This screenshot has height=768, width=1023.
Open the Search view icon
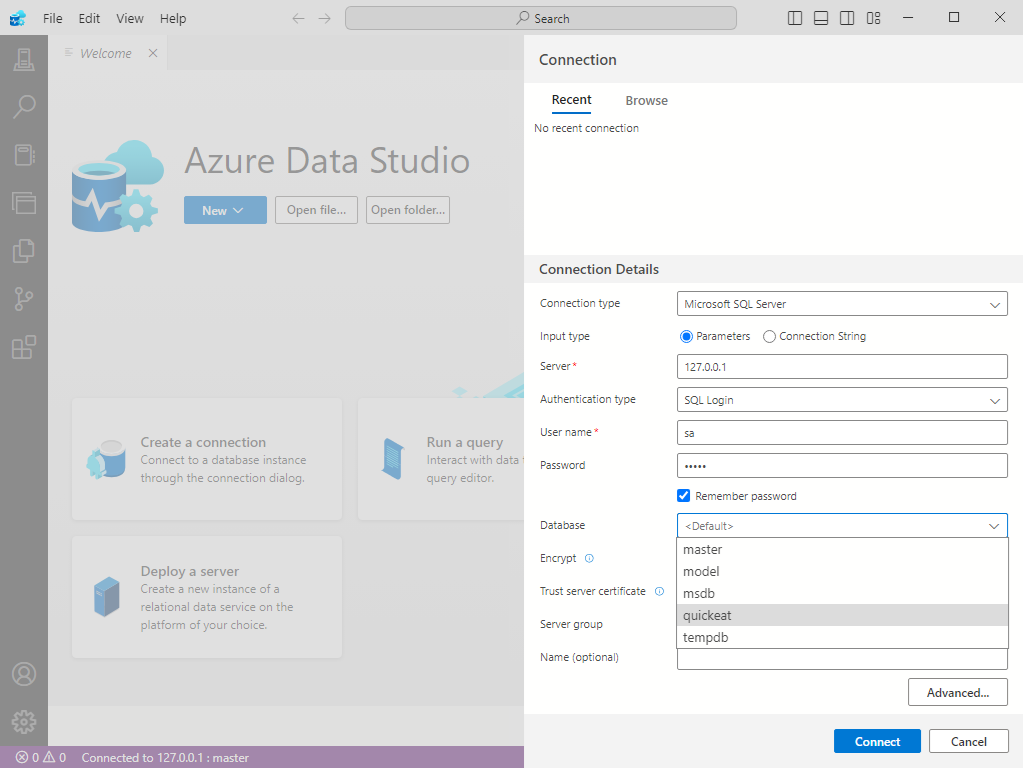pos(24,107)
